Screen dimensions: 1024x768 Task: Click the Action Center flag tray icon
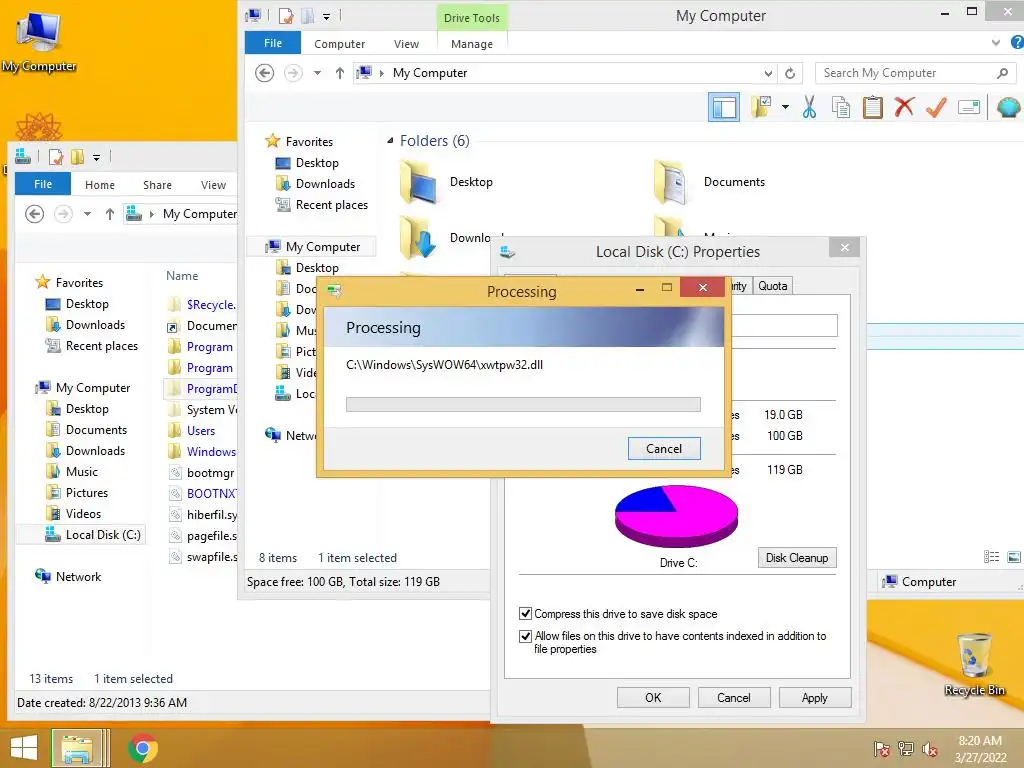881,748
